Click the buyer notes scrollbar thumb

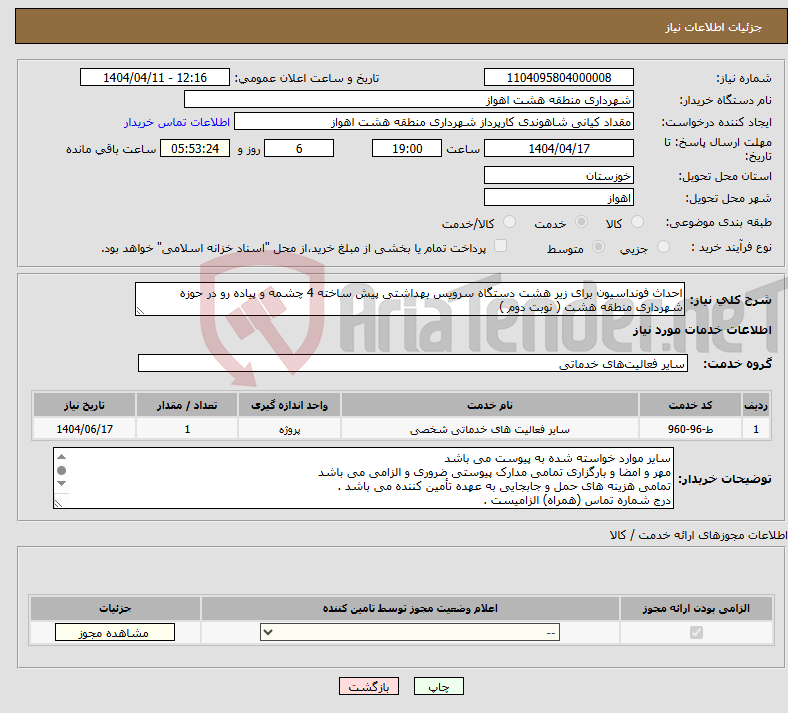pyautogui.click(x=62, y=470)
